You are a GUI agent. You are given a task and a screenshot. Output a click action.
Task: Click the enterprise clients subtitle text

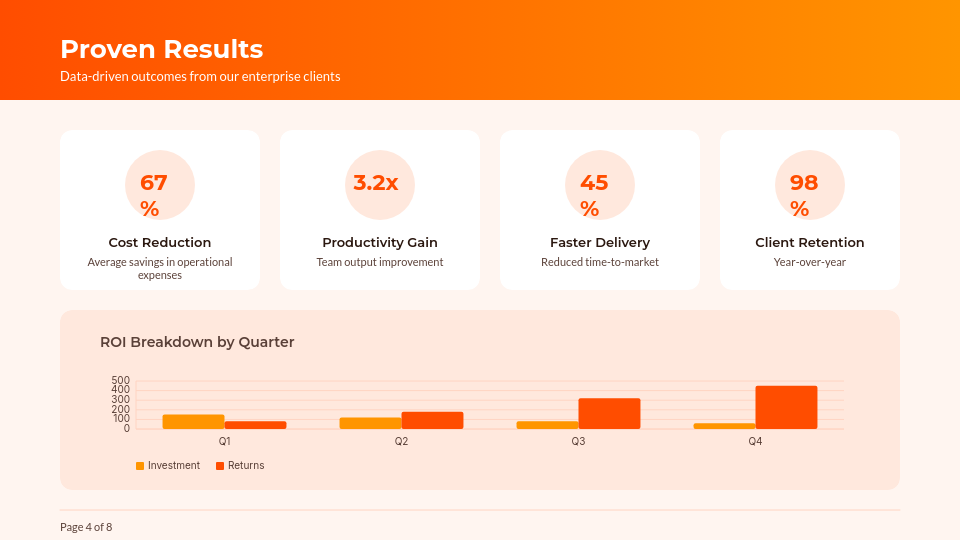pos(200,77)
